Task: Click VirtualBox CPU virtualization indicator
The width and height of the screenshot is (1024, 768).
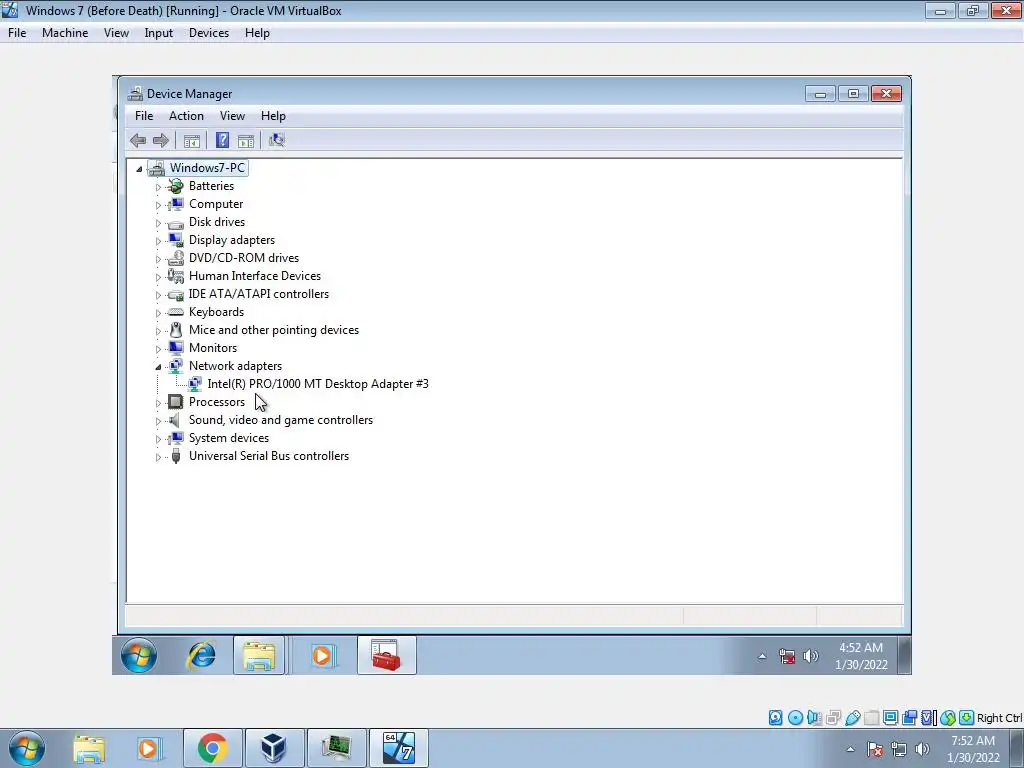Action: click(x=928, y=718)
